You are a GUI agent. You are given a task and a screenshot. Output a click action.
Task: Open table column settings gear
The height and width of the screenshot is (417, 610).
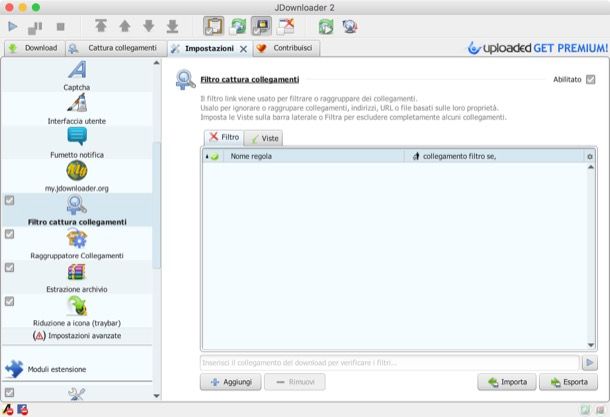coord(590,156)
